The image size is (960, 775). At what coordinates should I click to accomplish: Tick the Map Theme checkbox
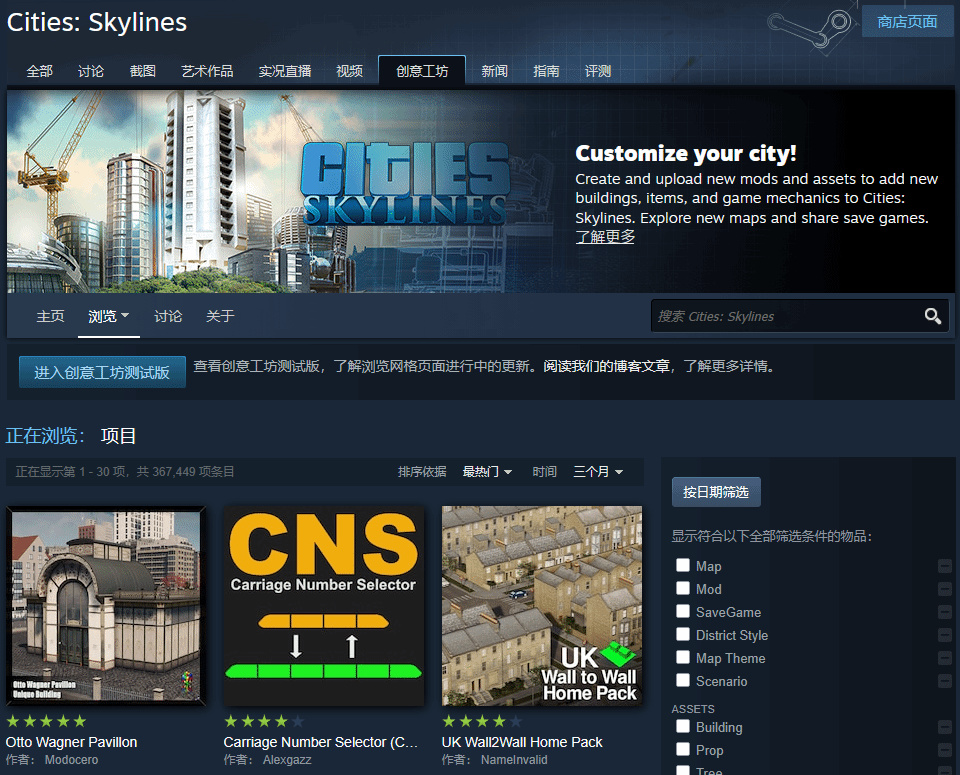[683, 657]
